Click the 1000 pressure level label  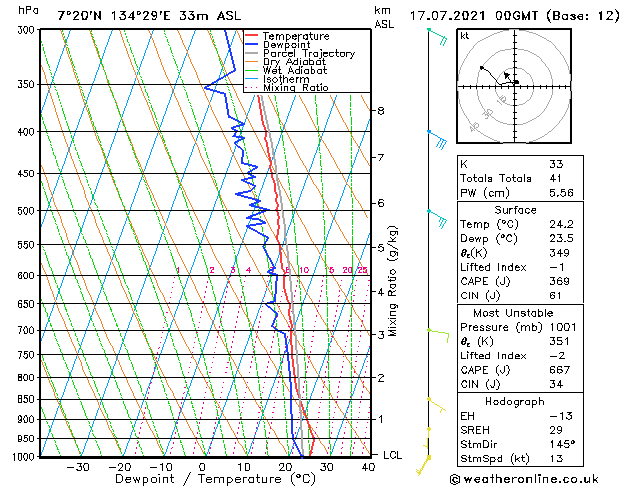26,457
